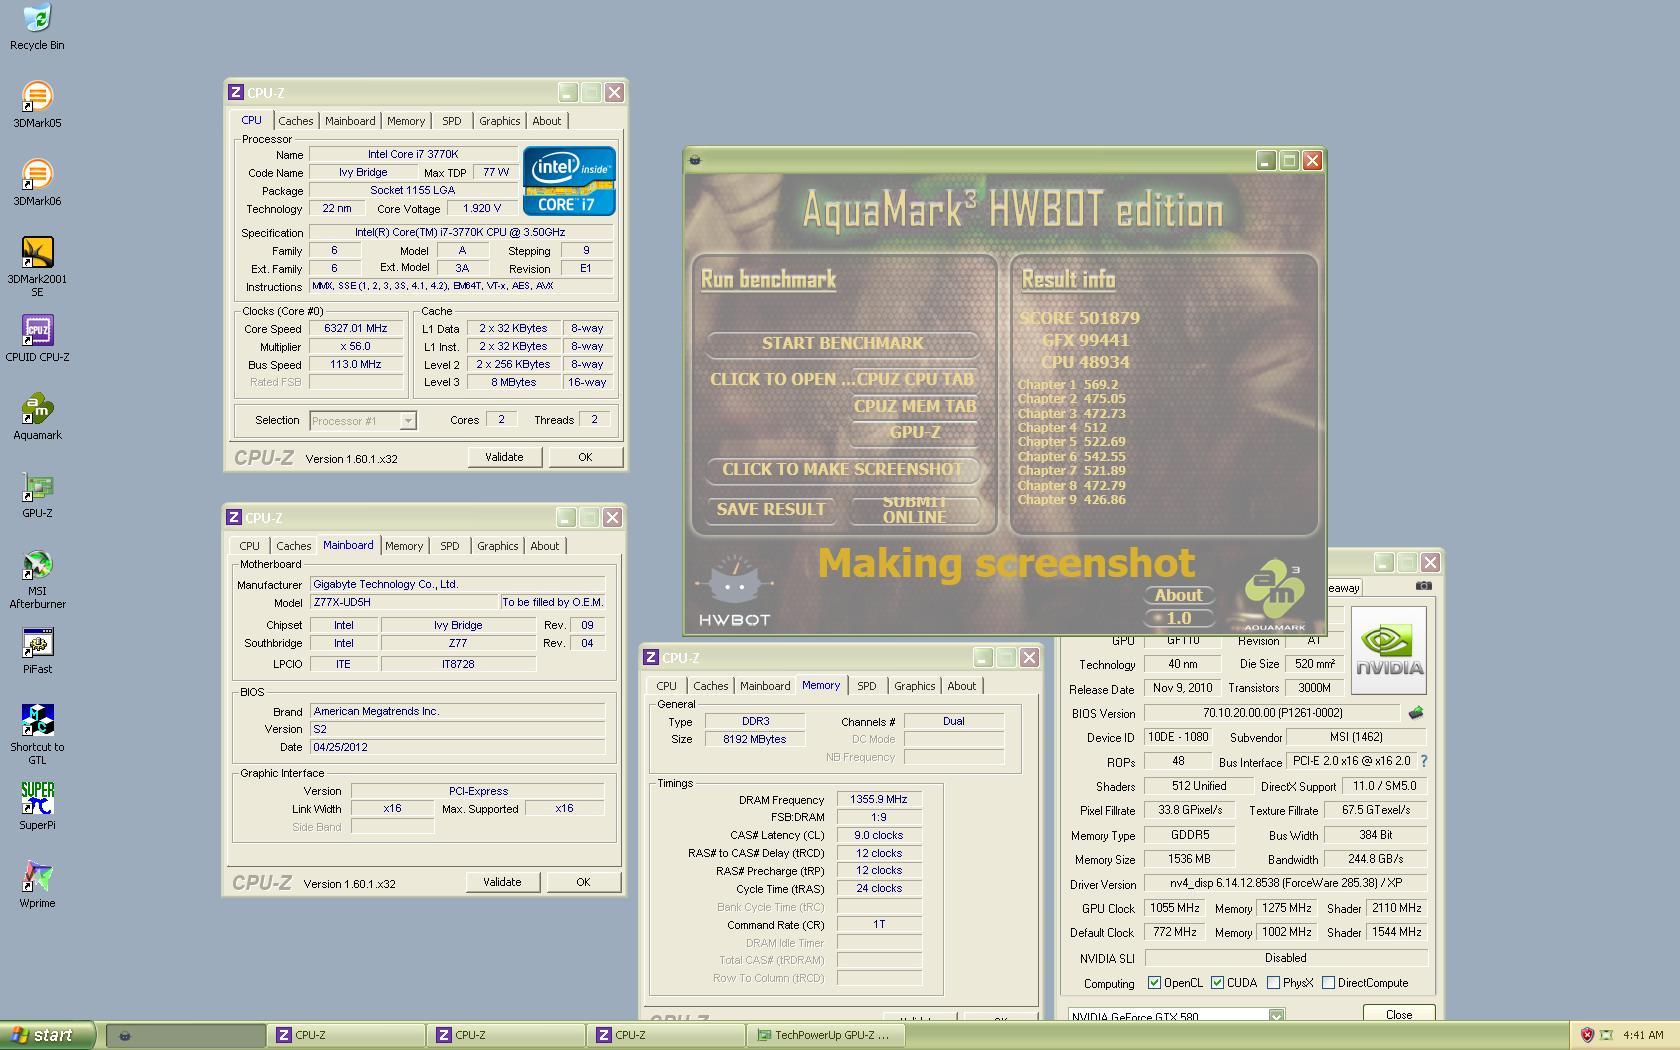1680x1050 pixels.
Task: Click CPUZ CPU TAB button in AquaMark
Action: 914,379
